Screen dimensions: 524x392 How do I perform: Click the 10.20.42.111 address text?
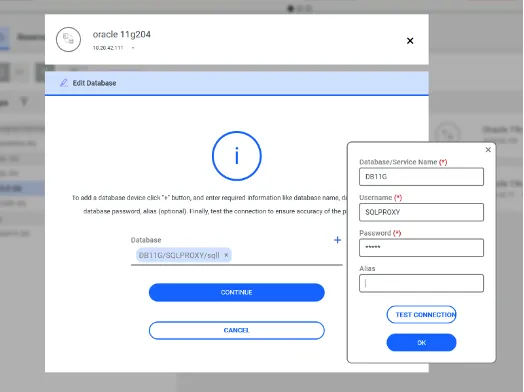point(108,48)
